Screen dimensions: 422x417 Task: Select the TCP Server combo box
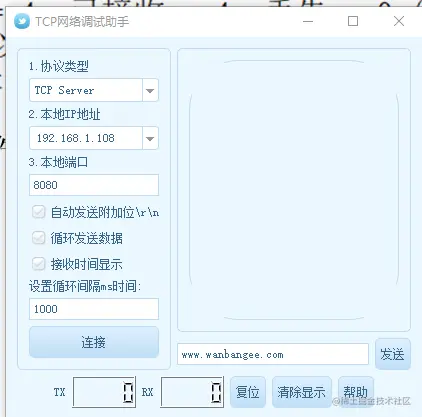pos(94,90)
